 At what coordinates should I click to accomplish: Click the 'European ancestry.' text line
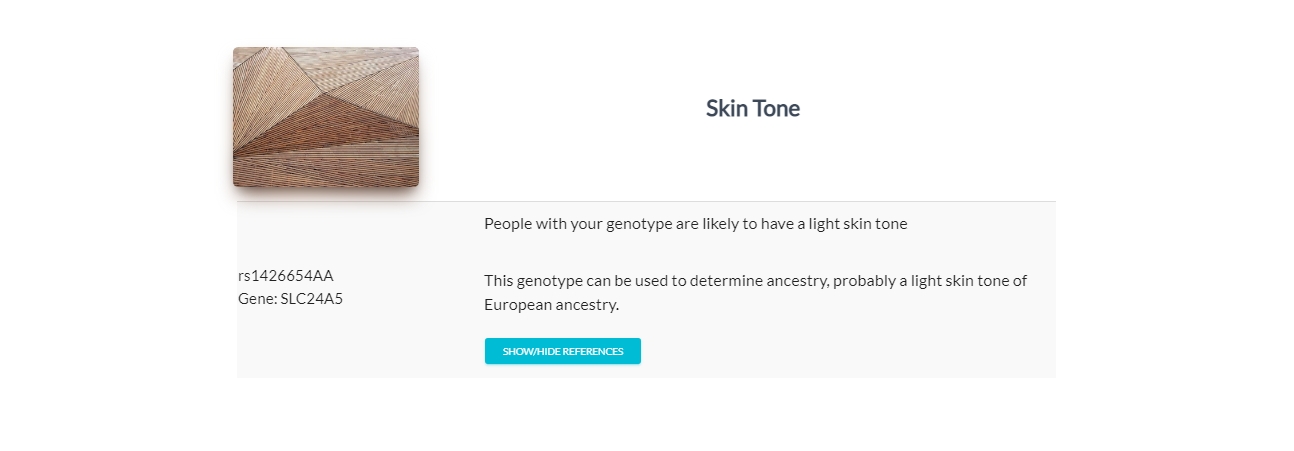[551, 305]
